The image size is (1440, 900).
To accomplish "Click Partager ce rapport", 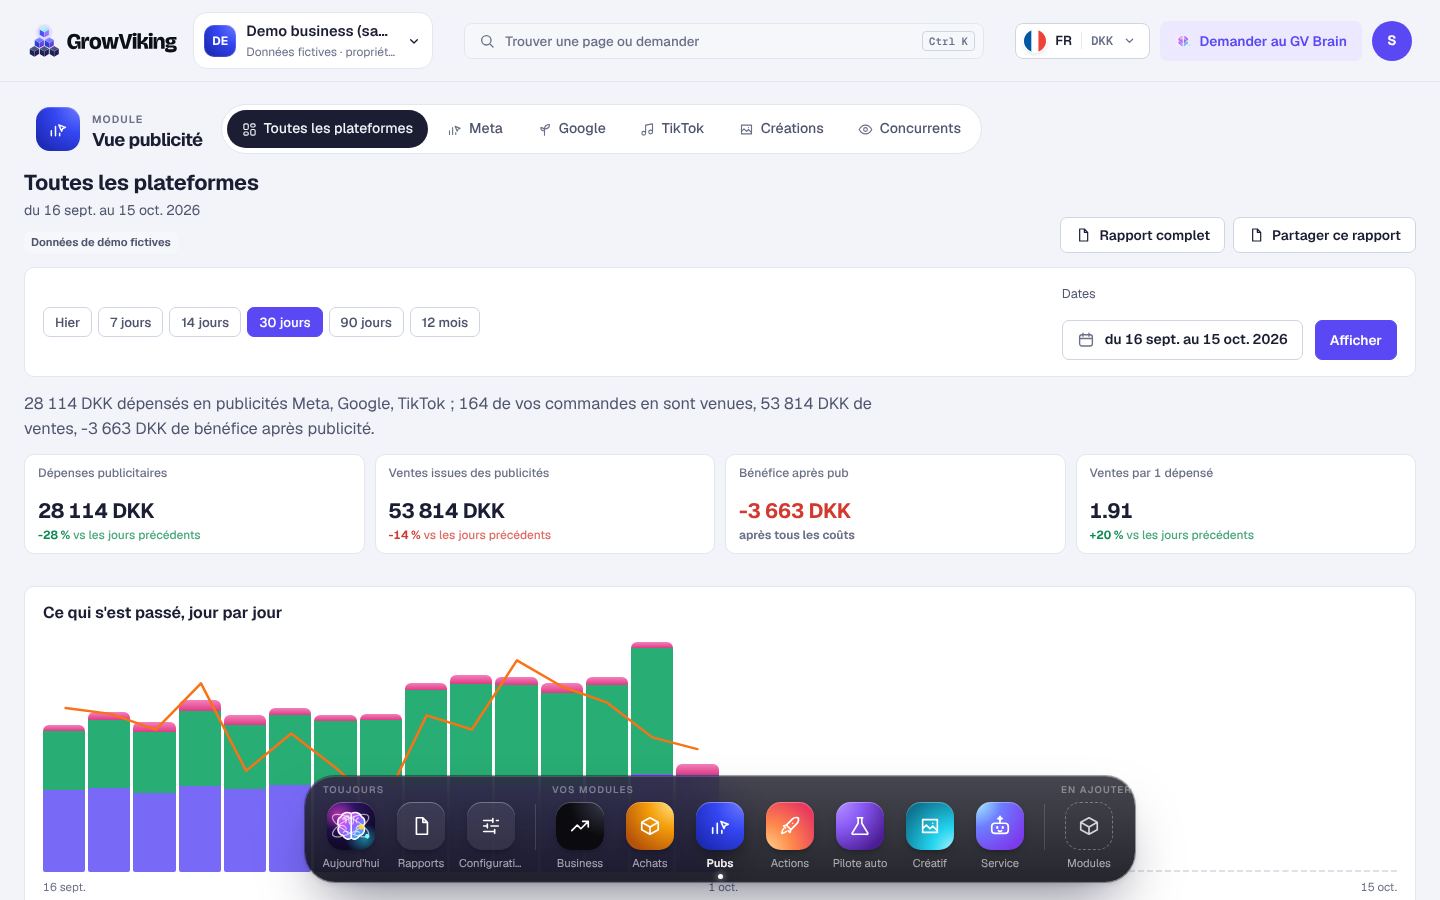I will tap(1324, 235).
